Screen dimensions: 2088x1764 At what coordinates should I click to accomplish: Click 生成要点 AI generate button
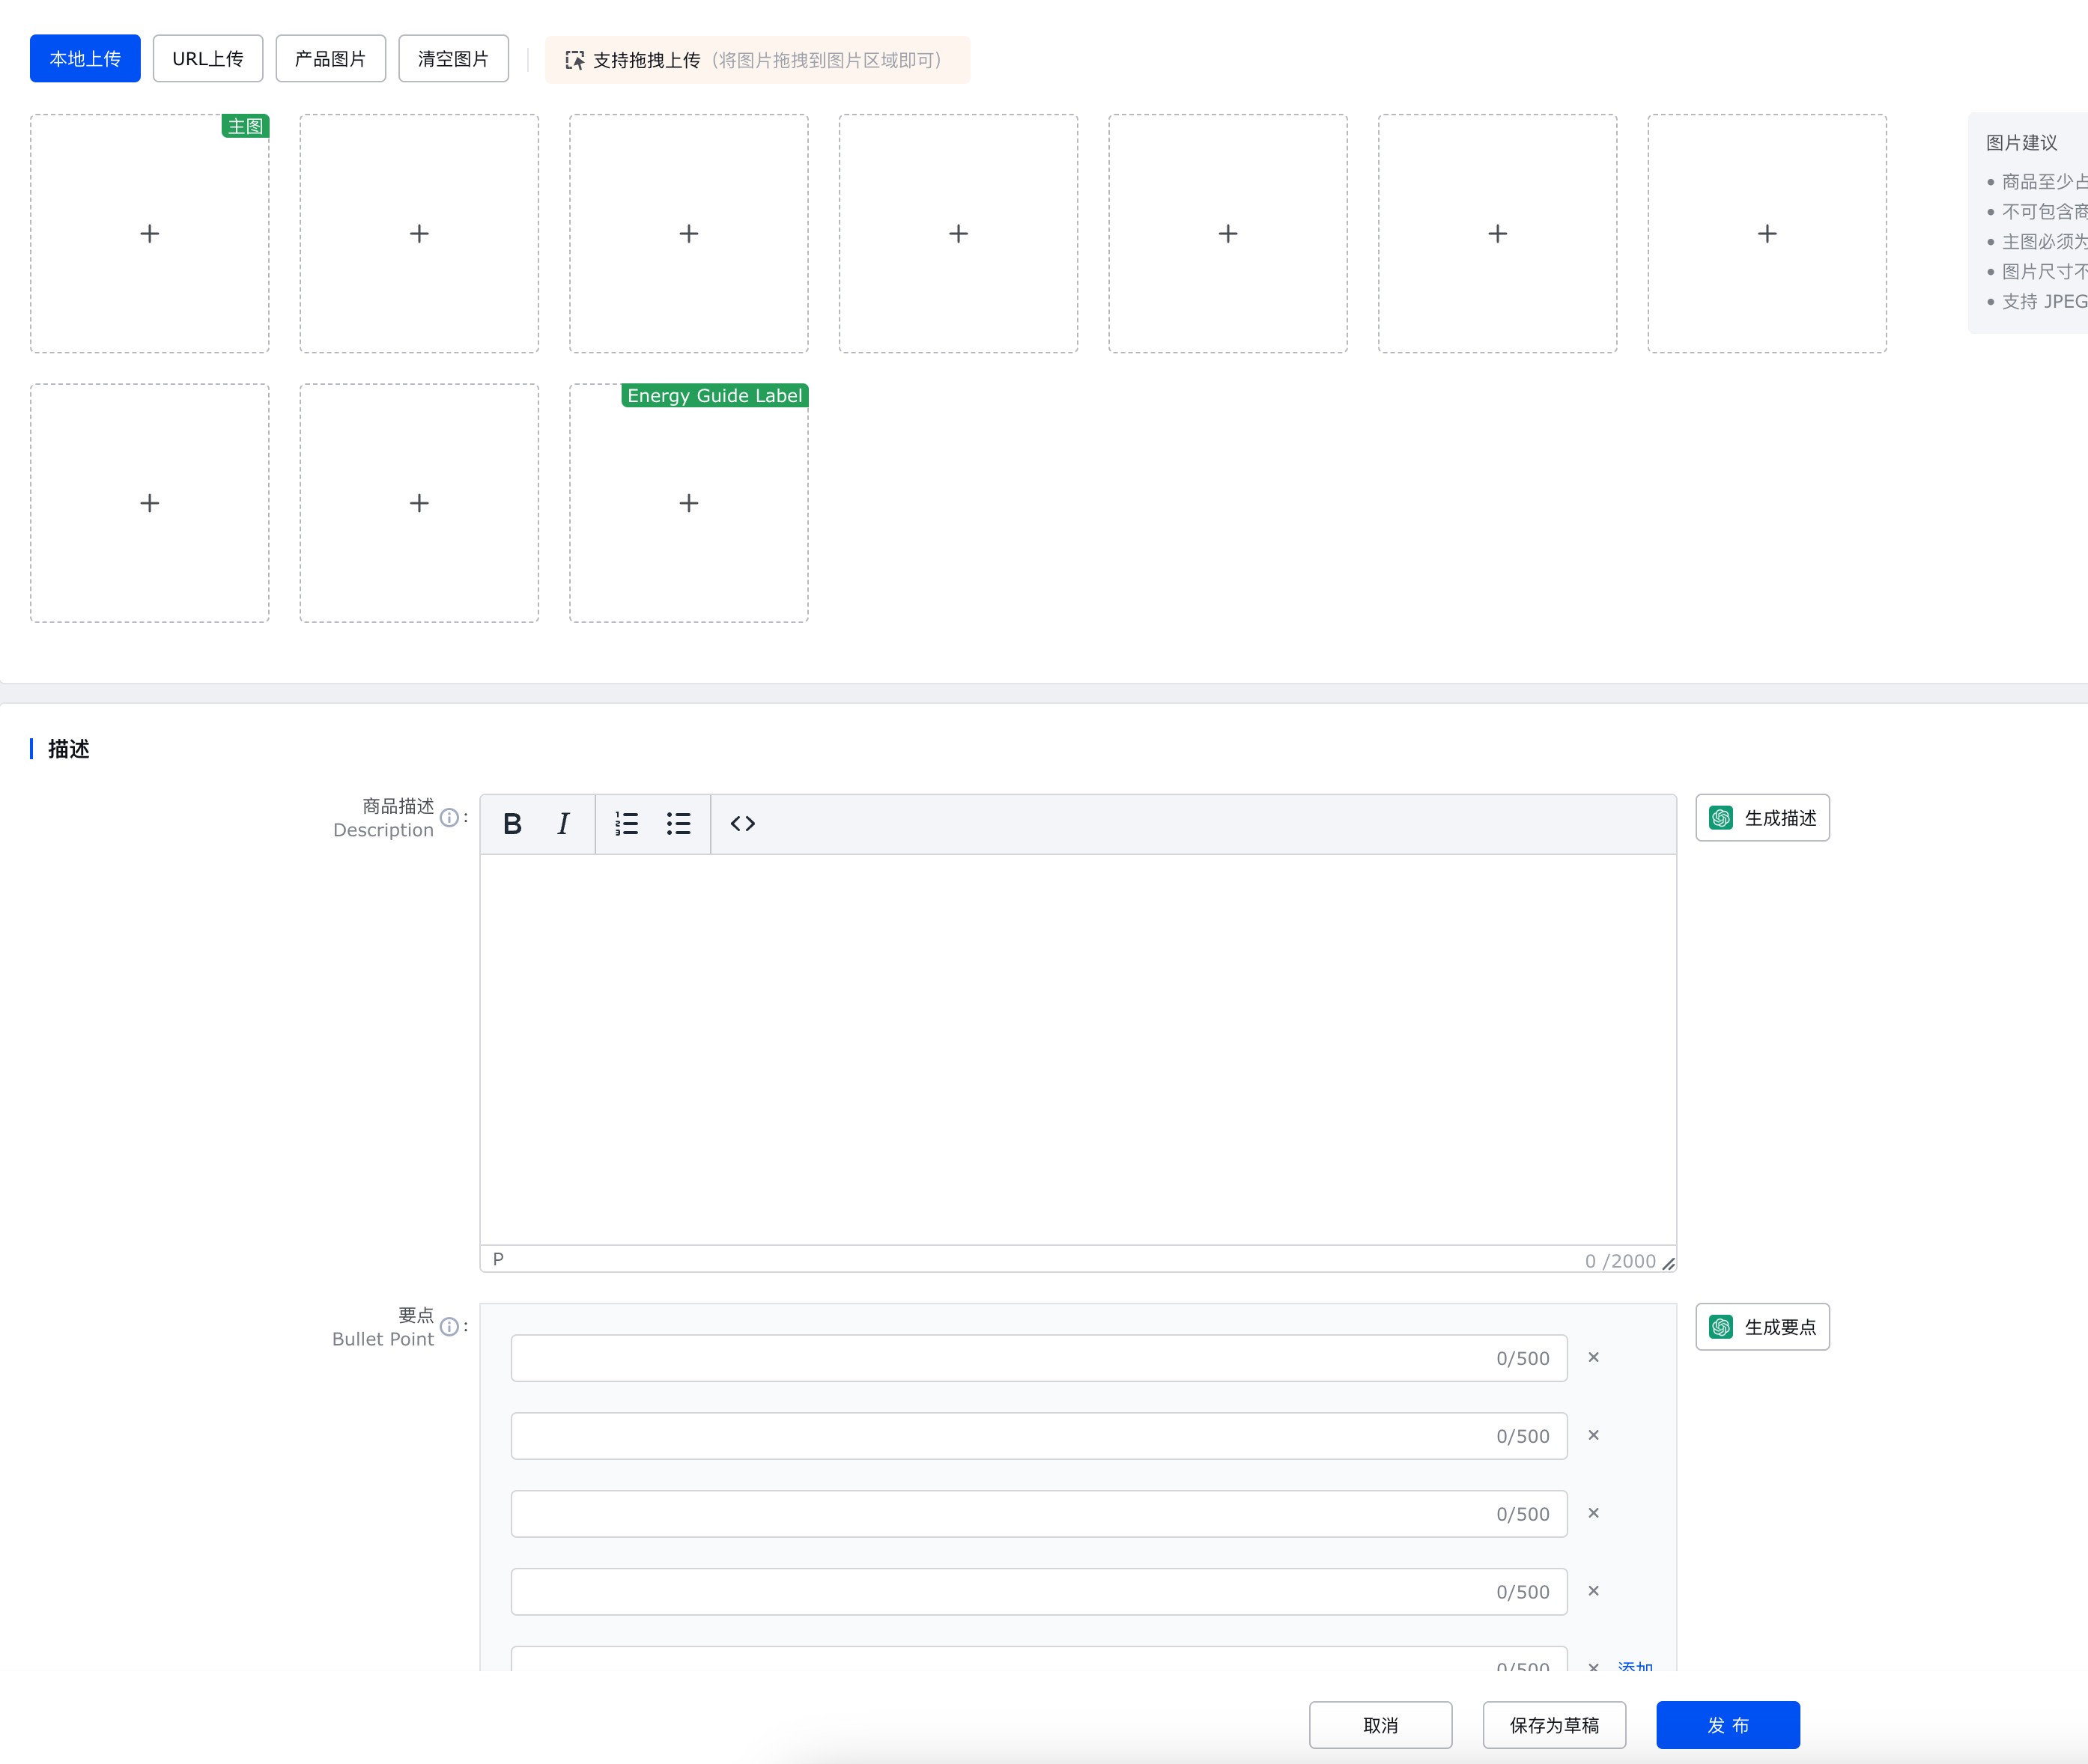[x=1762, y=1327]
